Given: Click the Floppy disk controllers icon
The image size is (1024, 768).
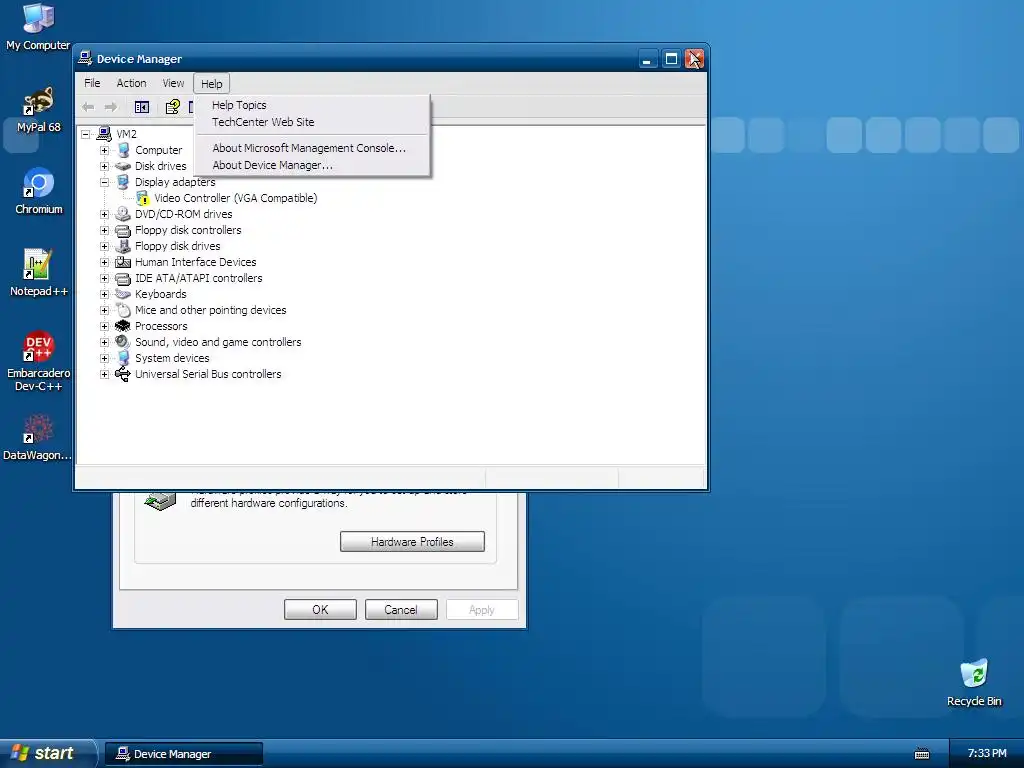Looking at the screenshot, I should coord(123,231).
